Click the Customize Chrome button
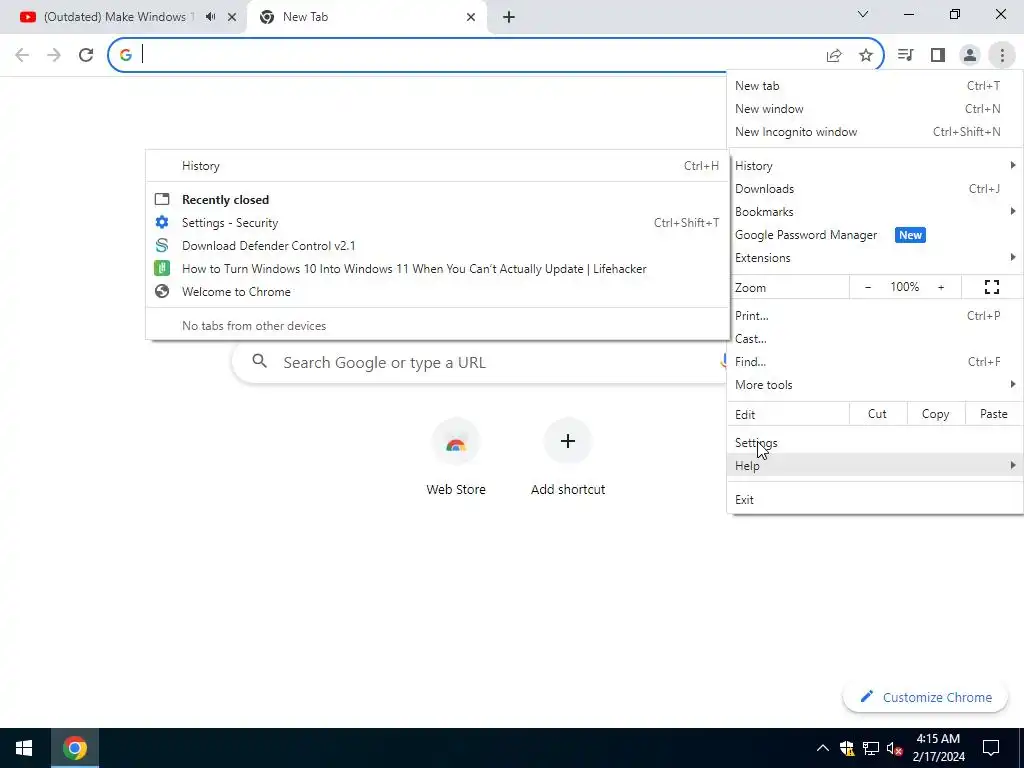1024x768 pixels. [926, 697]
